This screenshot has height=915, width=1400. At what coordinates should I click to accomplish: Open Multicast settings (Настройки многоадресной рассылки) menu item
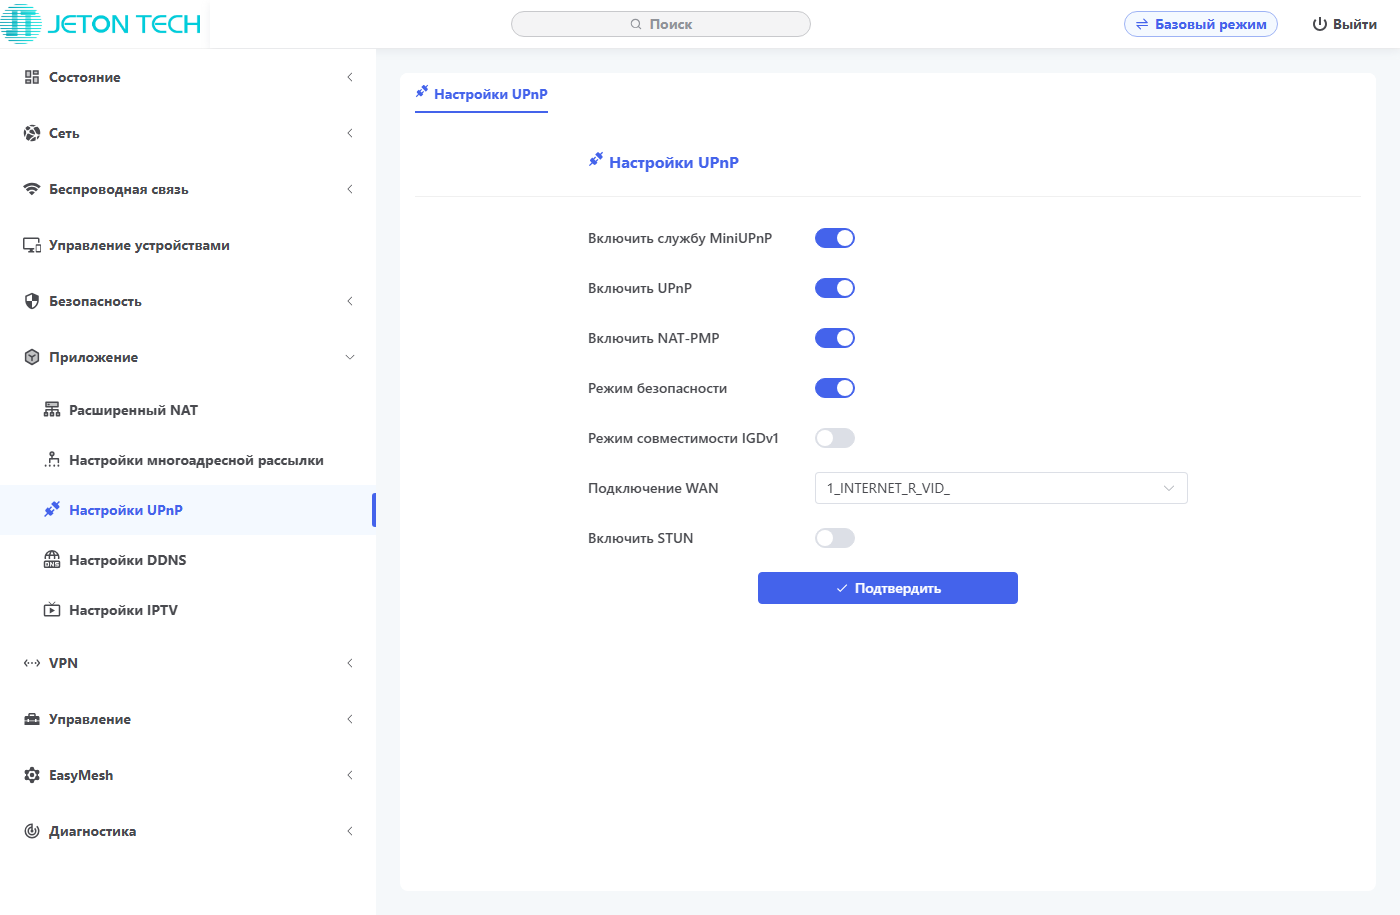[x=196, y=460]
